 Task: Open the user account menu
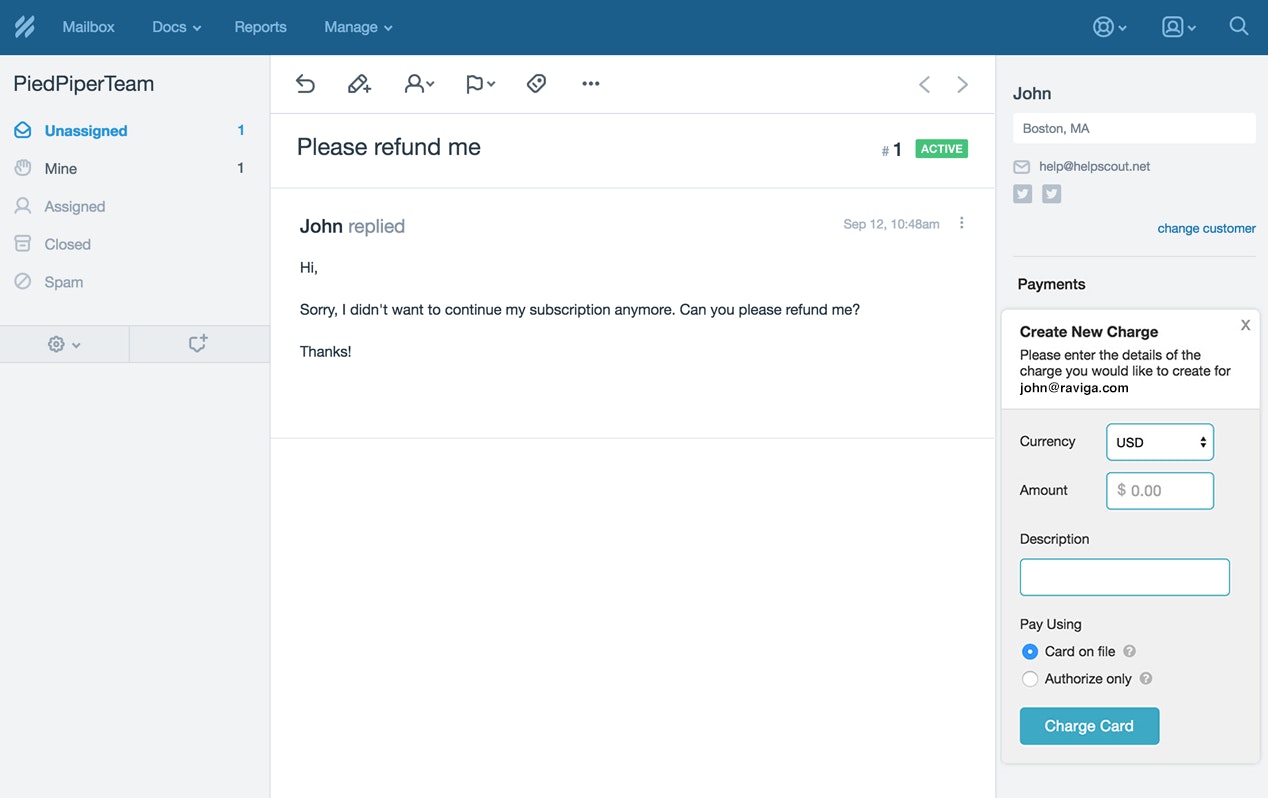point(1178,27)
